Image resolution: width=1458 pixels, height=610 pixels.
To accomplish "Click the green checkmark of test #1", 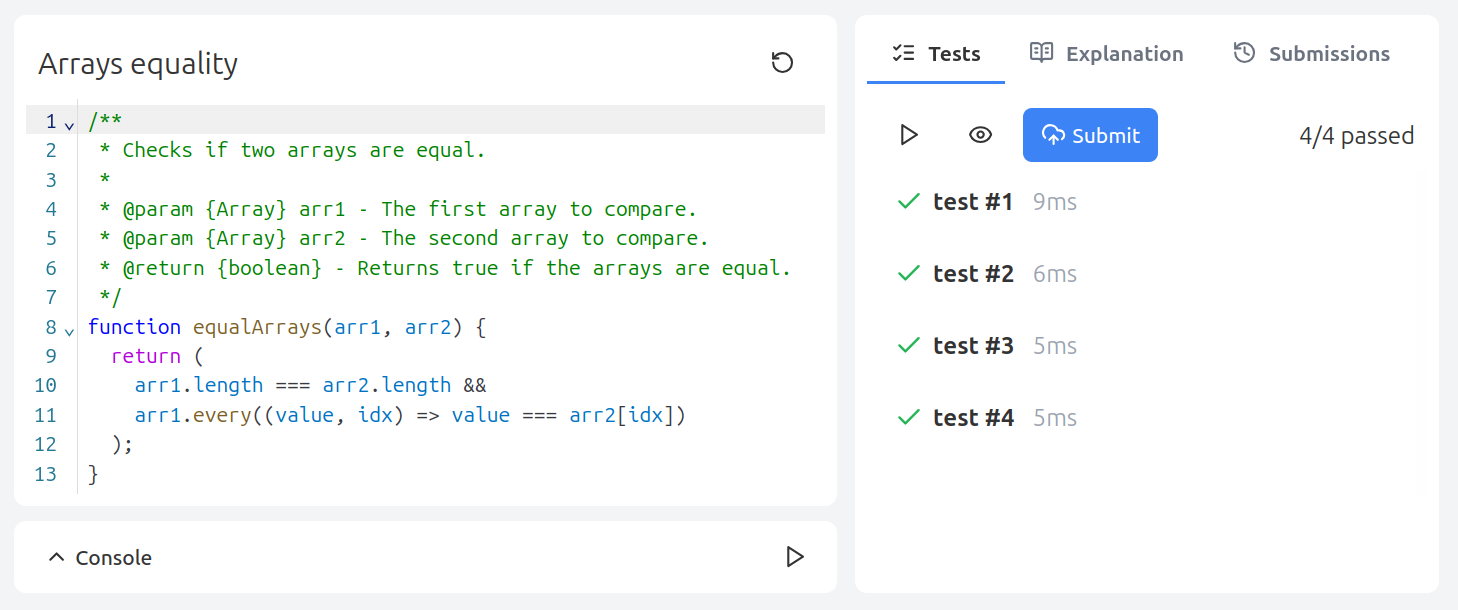I will [x=908, y=201].
